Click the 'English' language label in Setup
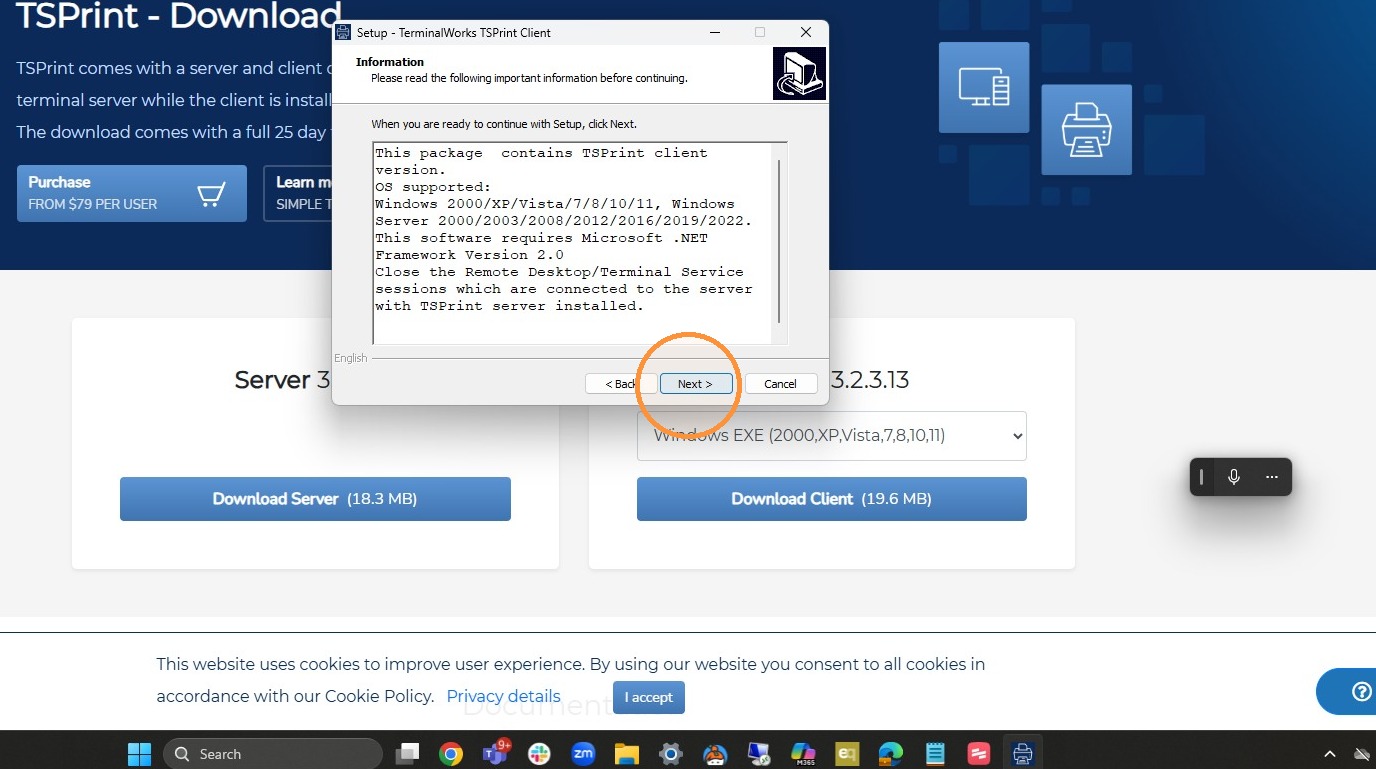 [351, 358]
